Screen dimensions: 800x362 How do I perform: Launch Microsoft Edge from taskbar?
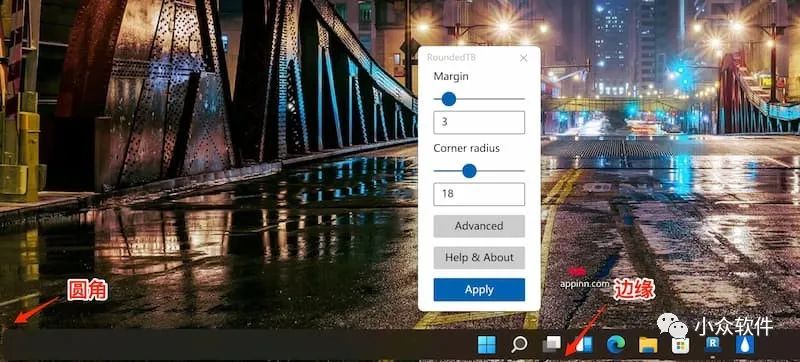pos(616,345)
